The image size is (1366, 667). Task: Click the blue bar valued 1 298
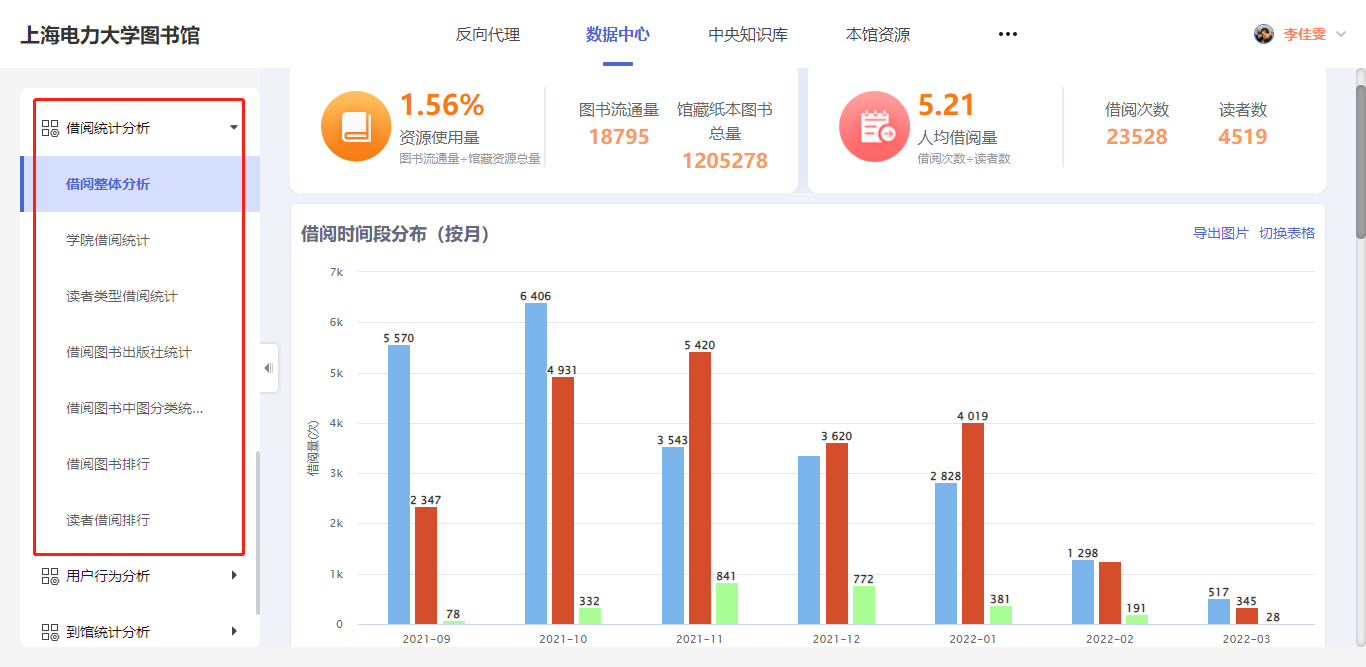(x=1083, y=592)
